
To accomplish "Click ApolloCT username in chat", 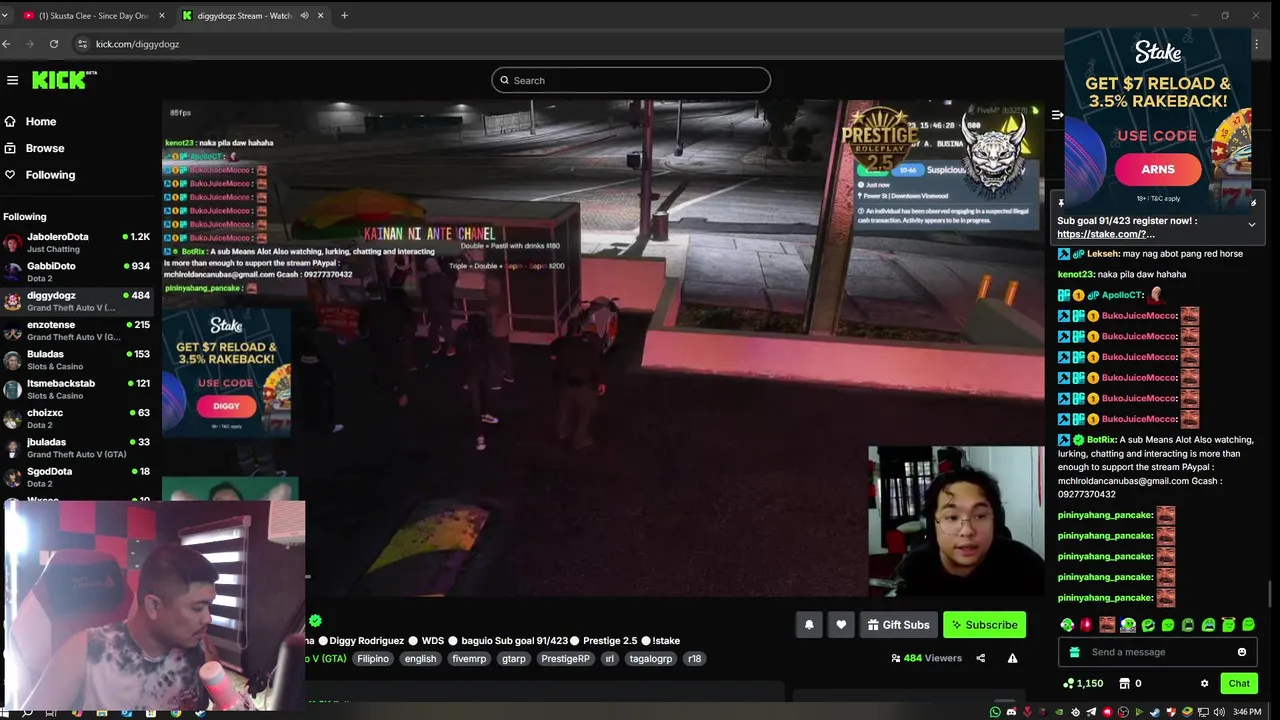I will click(1121, 295).
